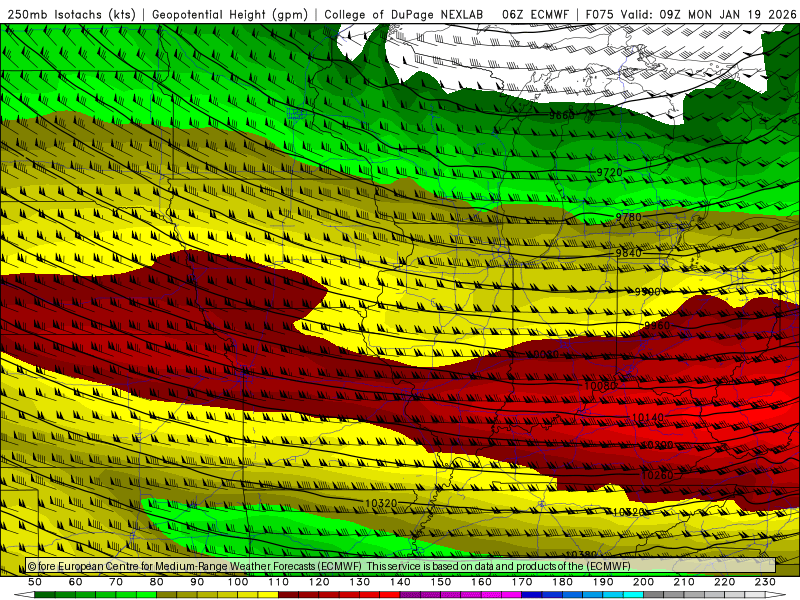Viewport: 800px width, 600px height.
Task: Click the 190 kt color bar label
Action: [603, 582]
